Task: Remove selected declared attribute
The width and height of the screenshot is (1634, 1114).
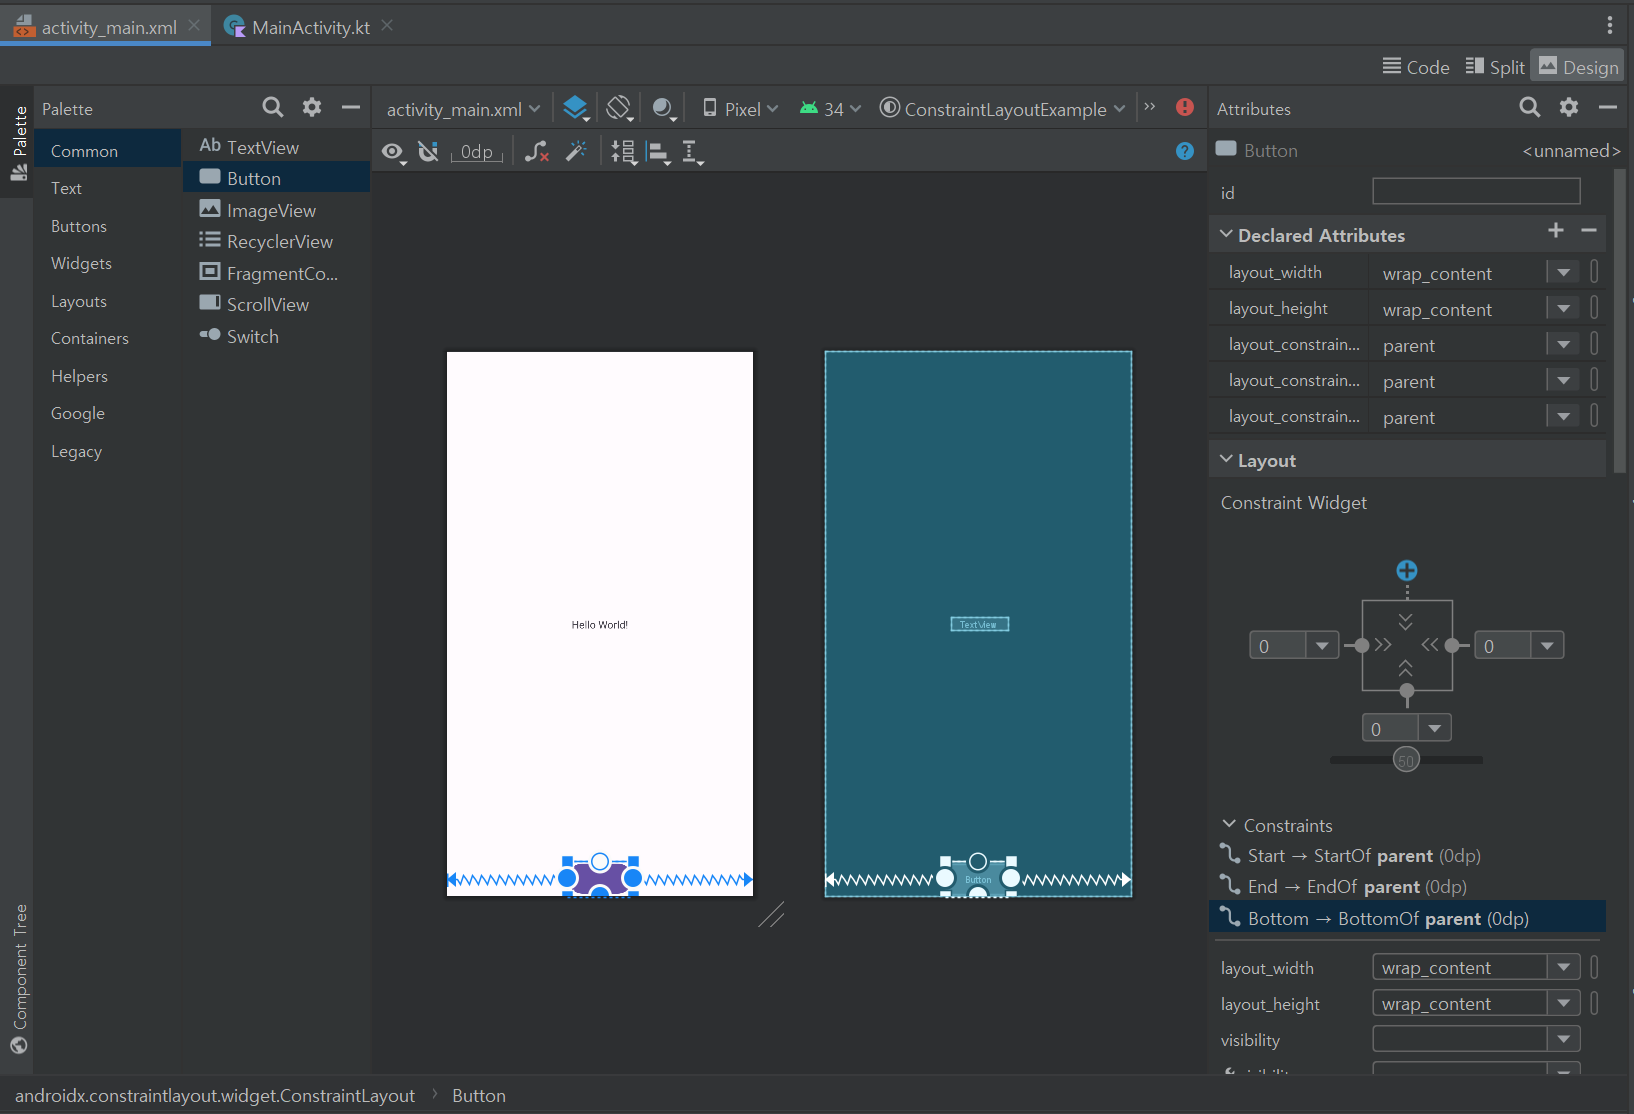Action: click(x=1589, y=231)
